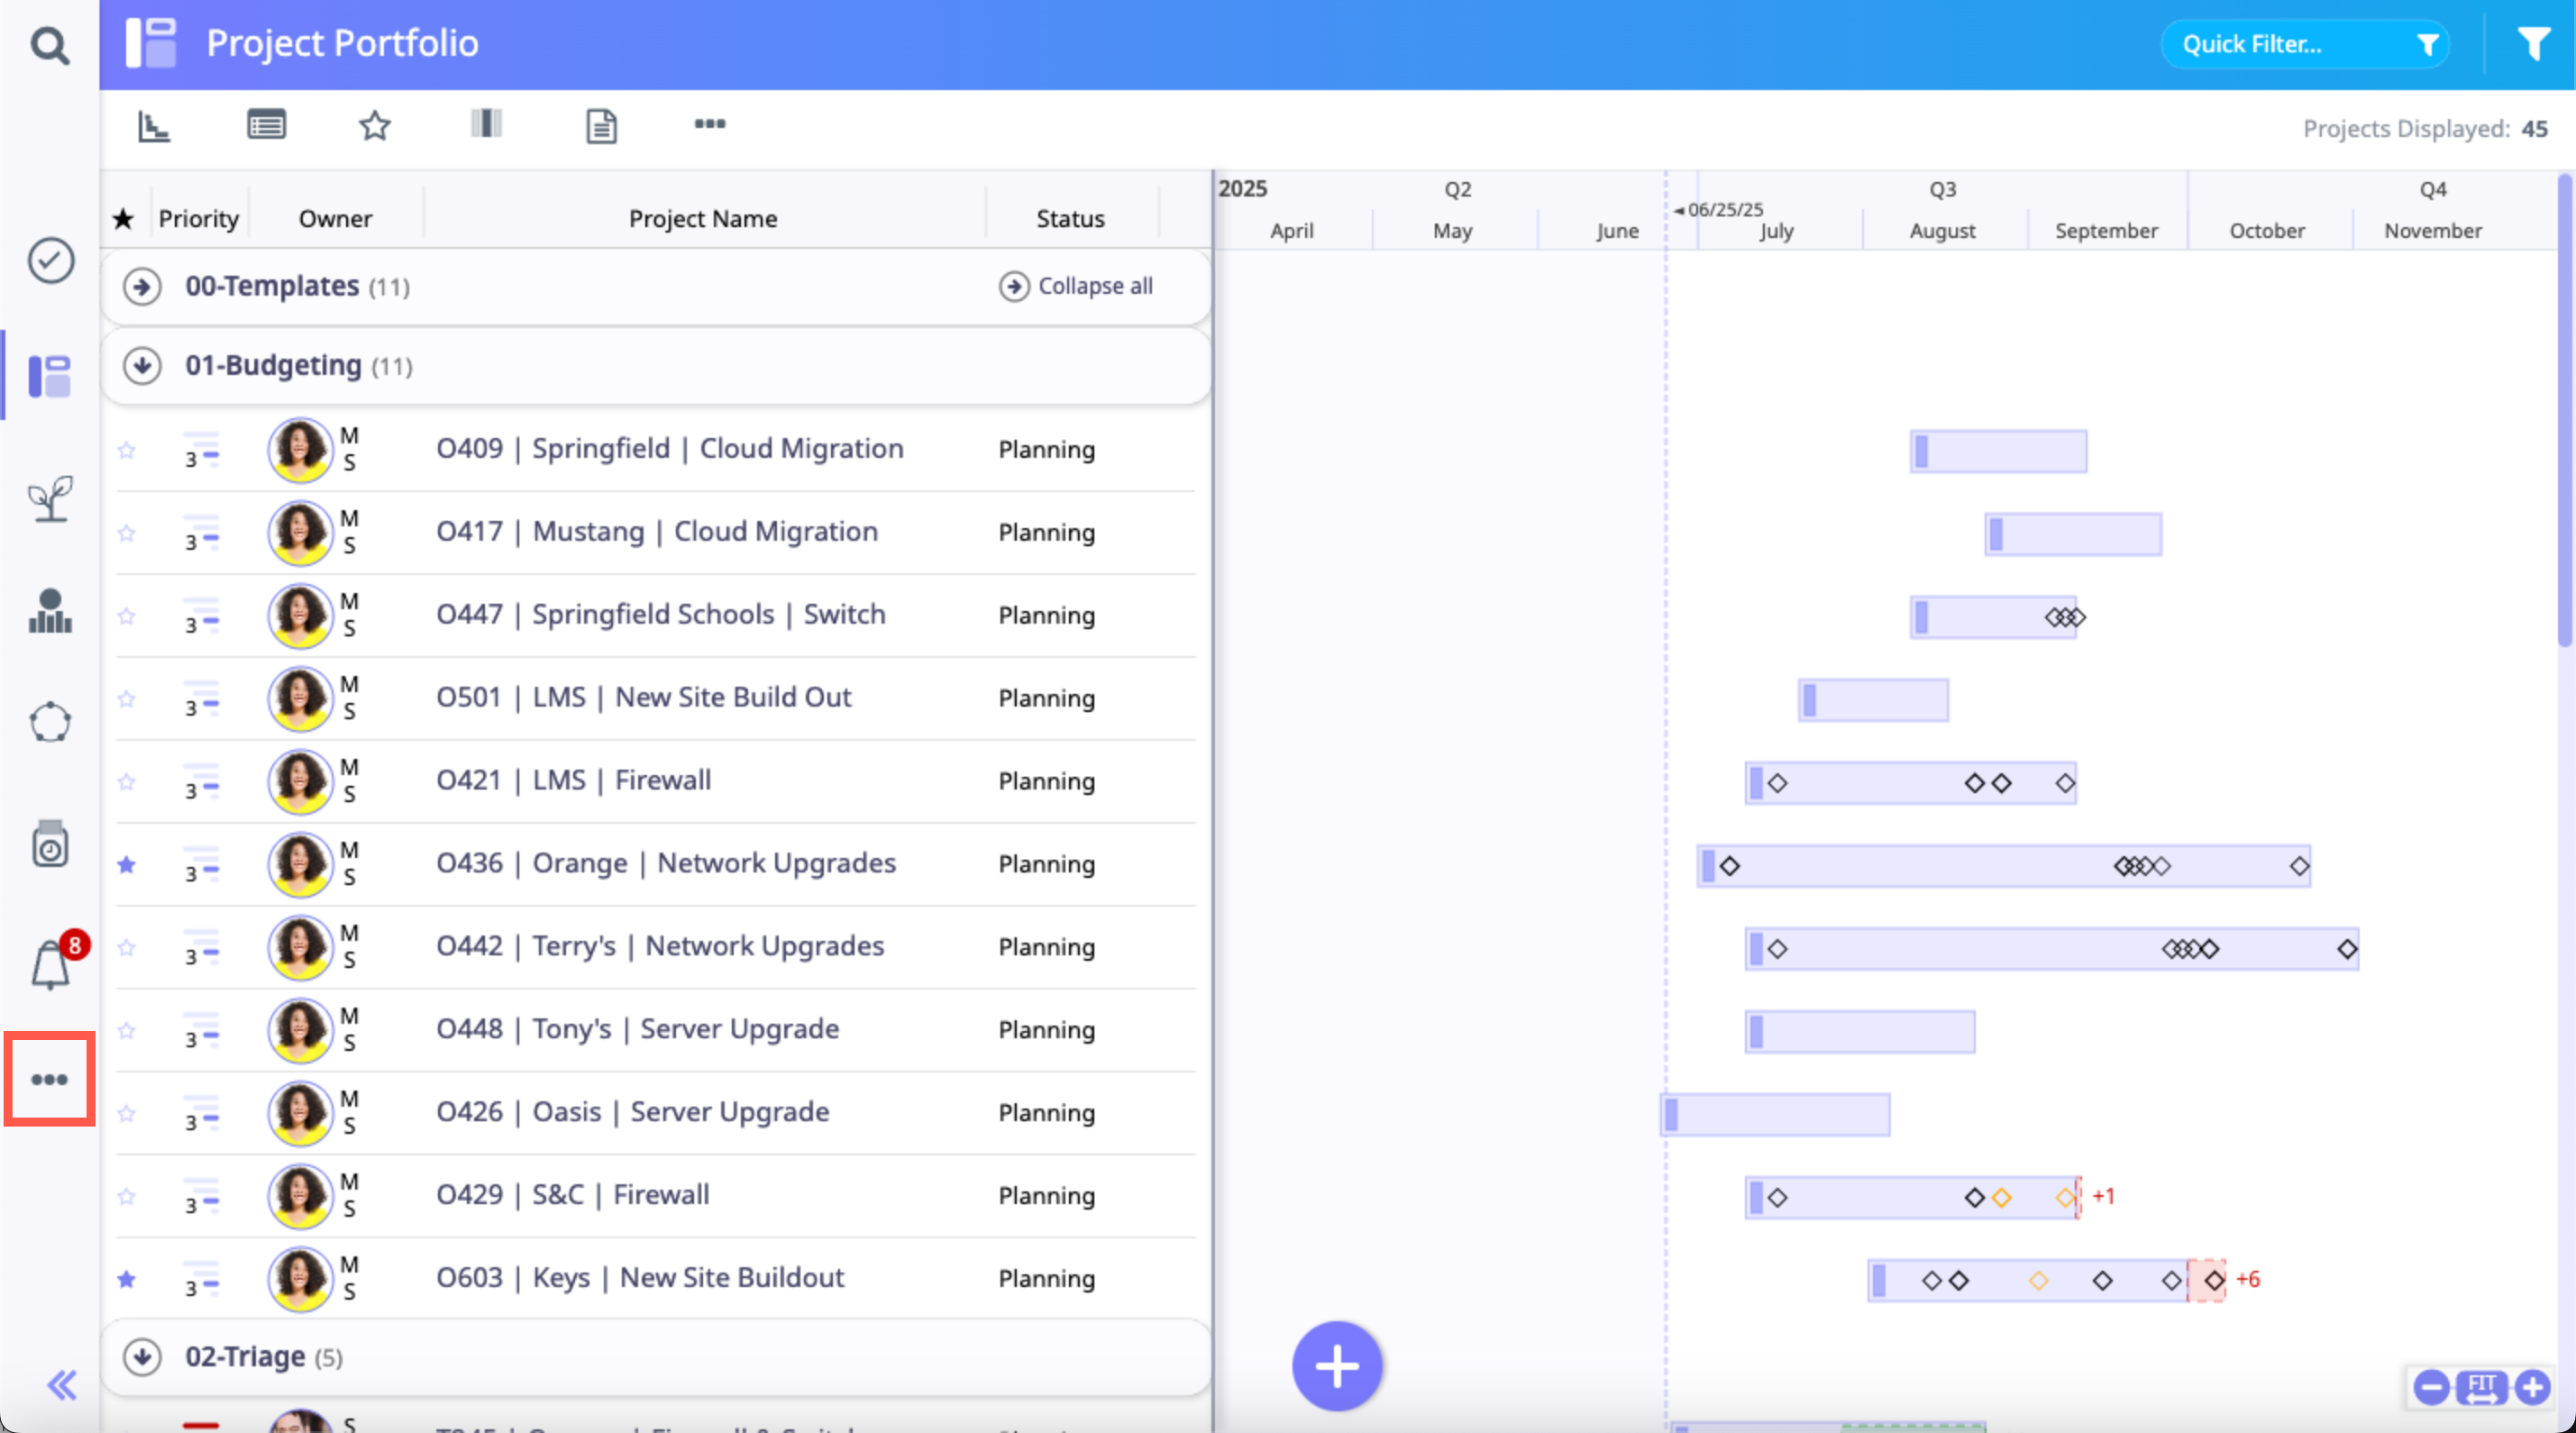2576x1433 pixels.
Task: Toggle favorite star on O603 Keys project
Action: pyautogui.click(x=126, y=1278)
